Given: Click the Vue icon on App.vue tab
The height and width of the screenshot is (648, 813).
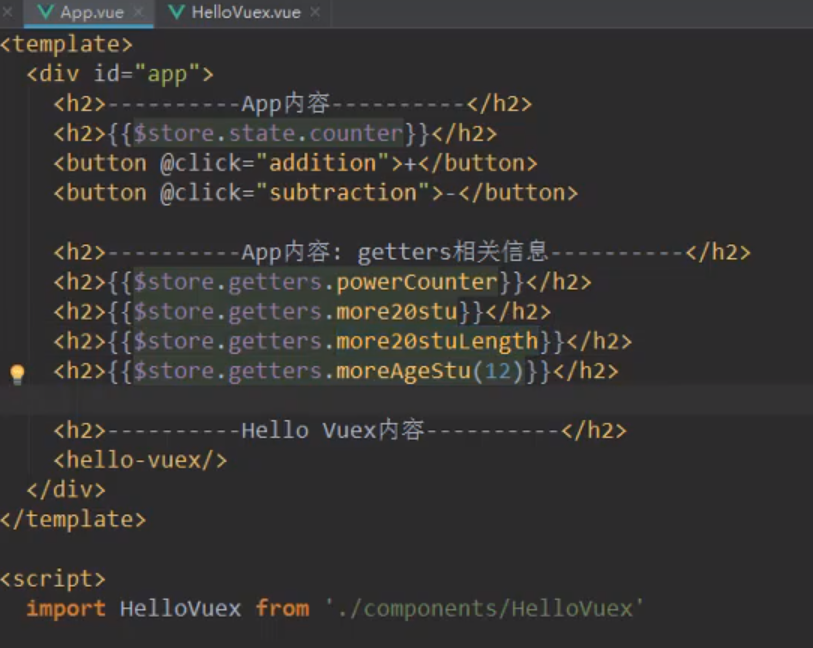Looking at the screenshot, I should click(46, 12).
